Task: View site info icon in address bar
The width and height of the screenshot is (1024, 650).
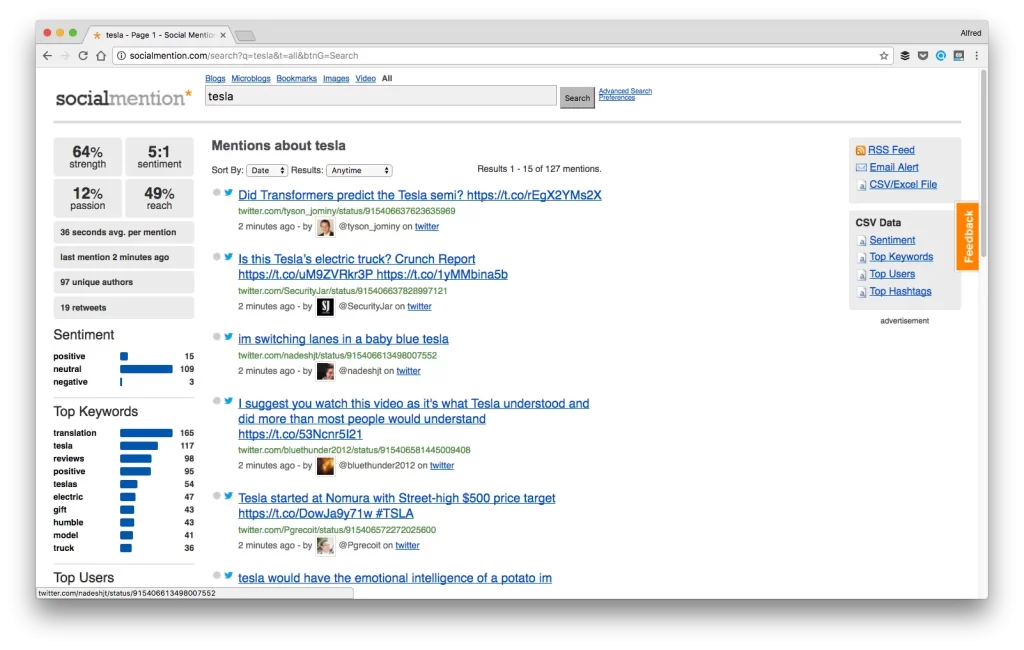Action: (x=121, y=56)
